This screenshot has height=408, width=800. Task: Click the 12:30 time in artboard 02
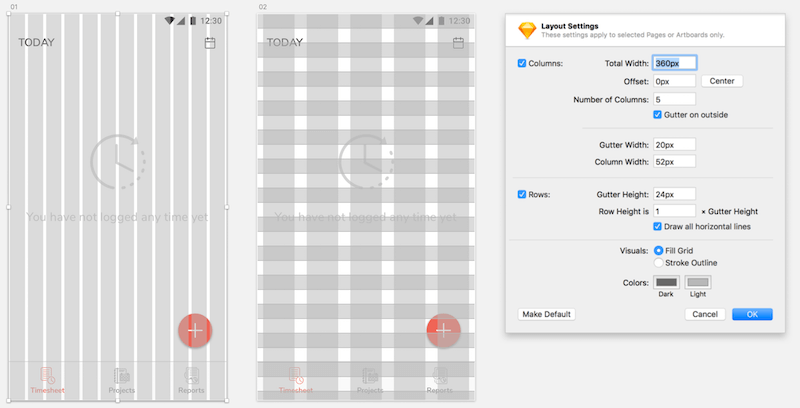pos(459,21)
